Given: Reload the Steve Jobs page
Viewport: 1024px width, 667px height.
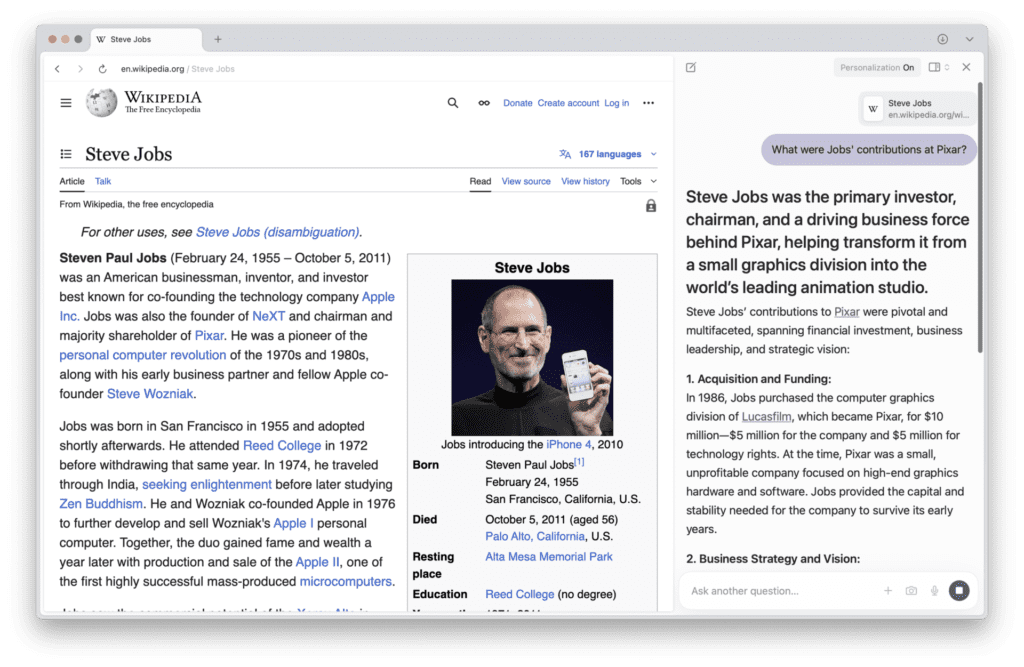Looking at the screenshot, I should pos(103,69).
